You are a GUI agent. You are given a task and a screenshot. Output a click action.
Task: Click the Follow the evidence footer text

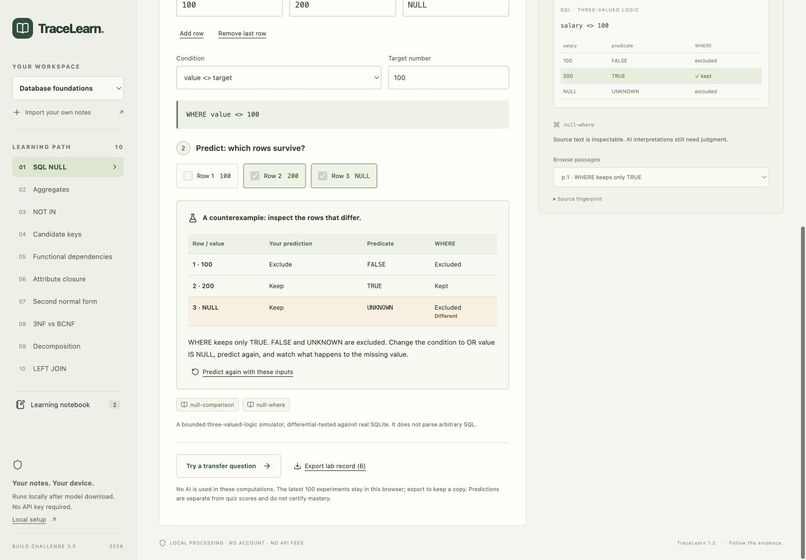pyautogui.click(x=755, y=543)
